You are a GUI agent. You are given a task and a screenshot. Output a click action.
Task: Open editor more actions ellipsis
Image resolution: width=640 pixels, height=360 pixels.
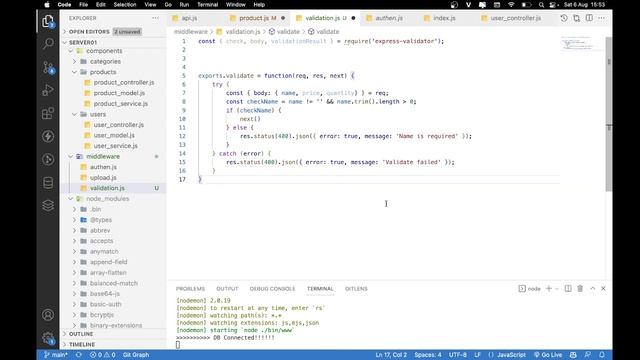coord(602,18)
